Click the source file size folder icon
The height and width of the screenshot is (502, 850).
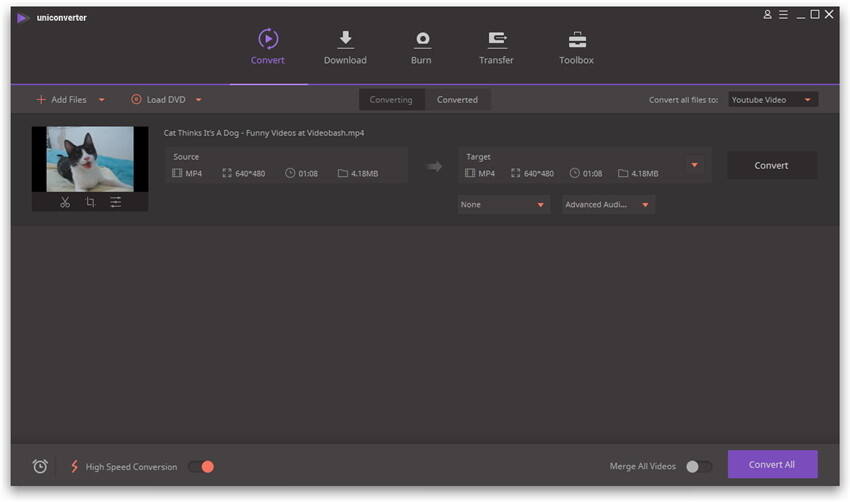pyautogui.click(x=343, y=173)
